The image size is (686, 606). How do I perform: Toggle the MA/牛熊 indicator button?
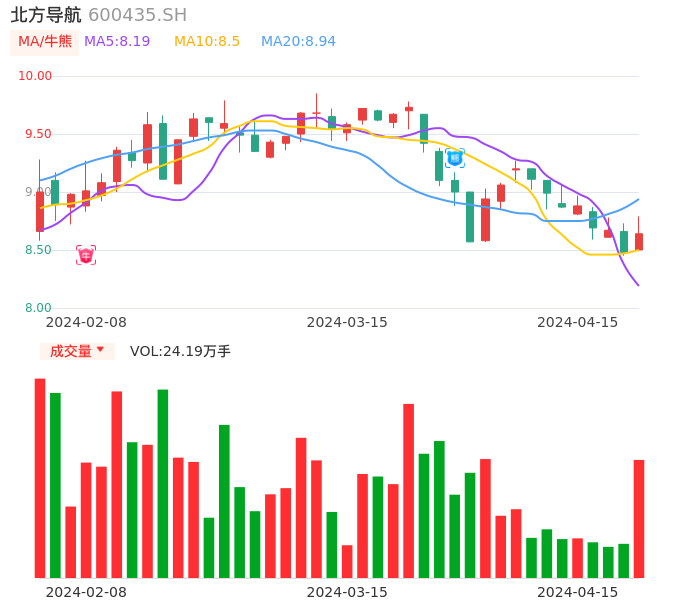44,42
